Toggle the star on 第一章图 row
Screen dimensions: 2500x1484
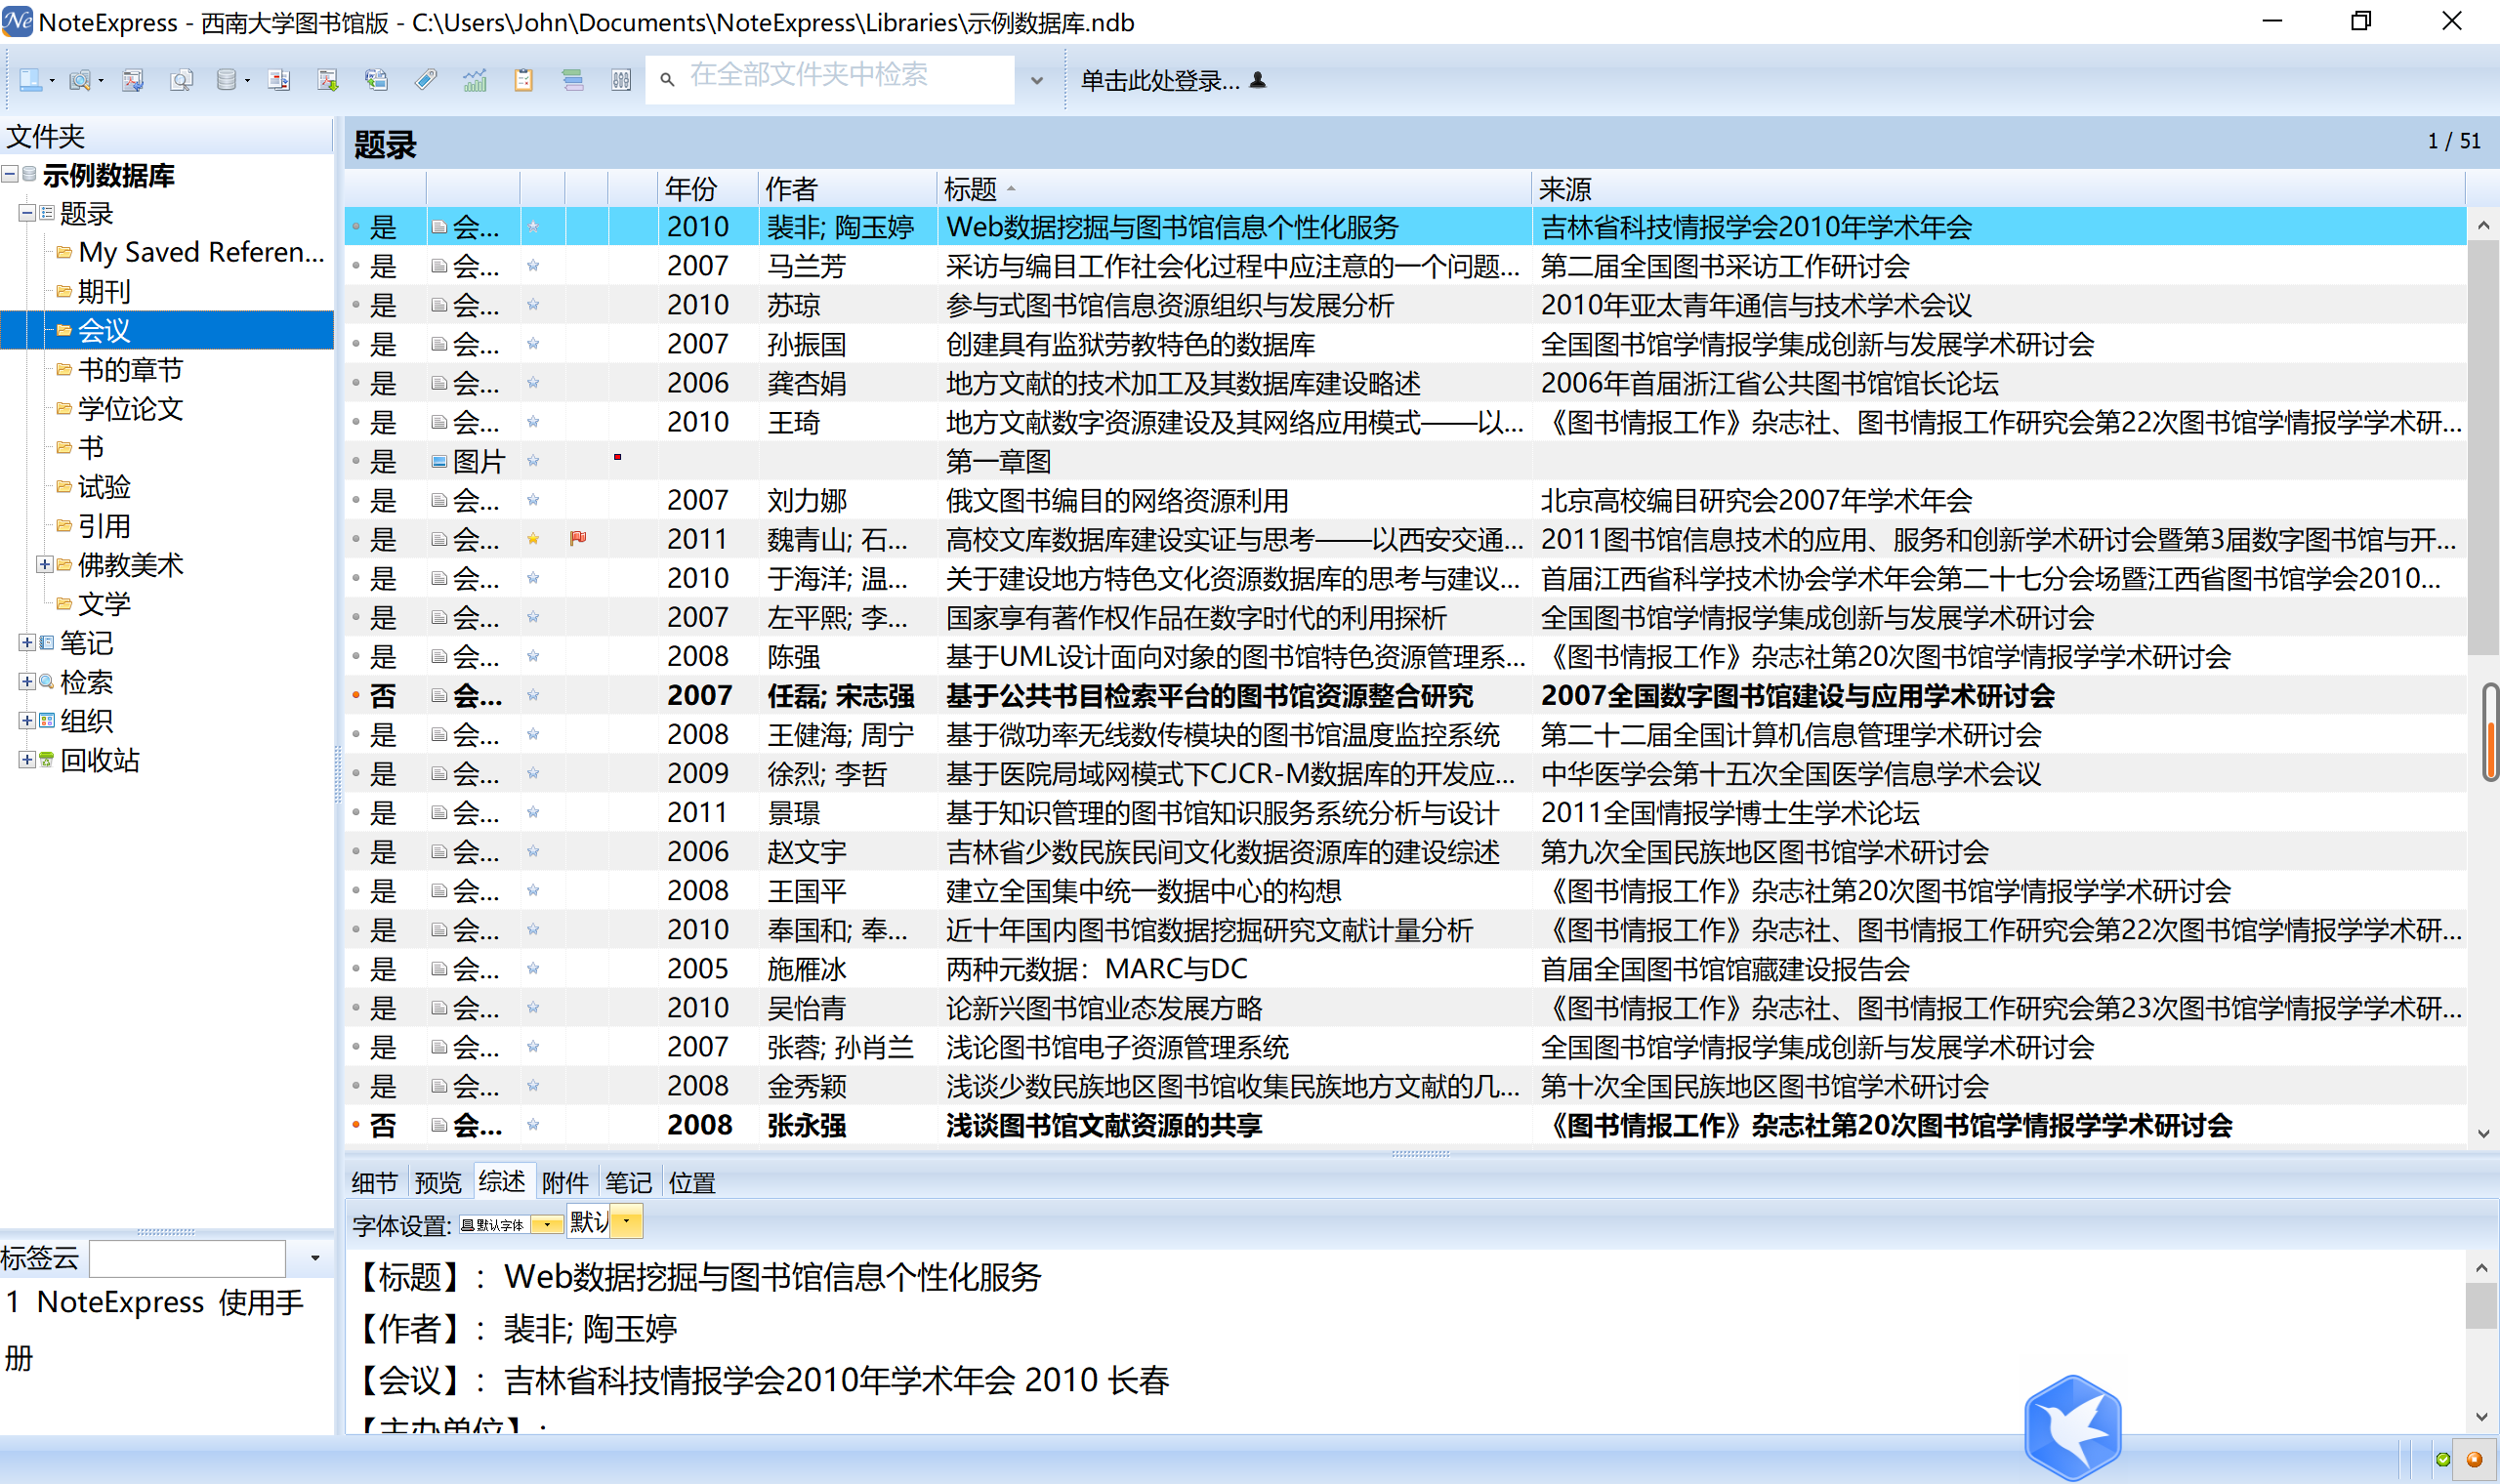click(x=533, y=461)
